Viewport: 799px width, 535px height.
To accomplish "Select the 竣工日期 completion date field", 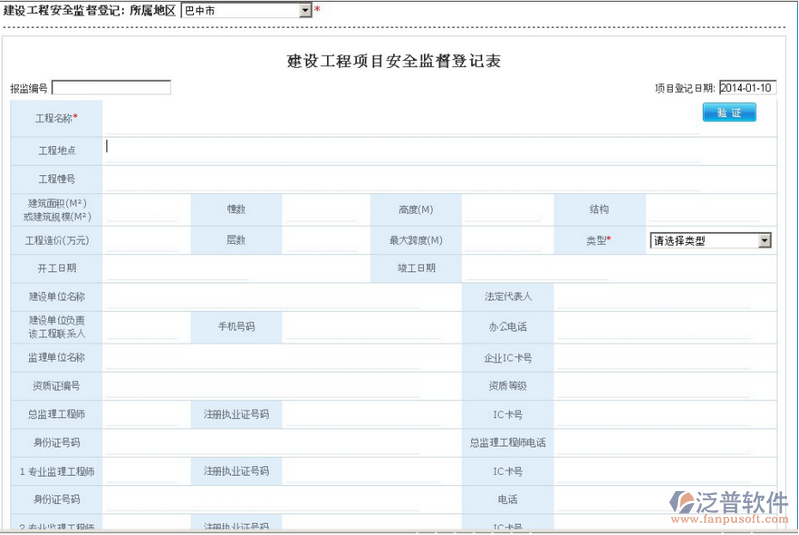I will [600, 268].
